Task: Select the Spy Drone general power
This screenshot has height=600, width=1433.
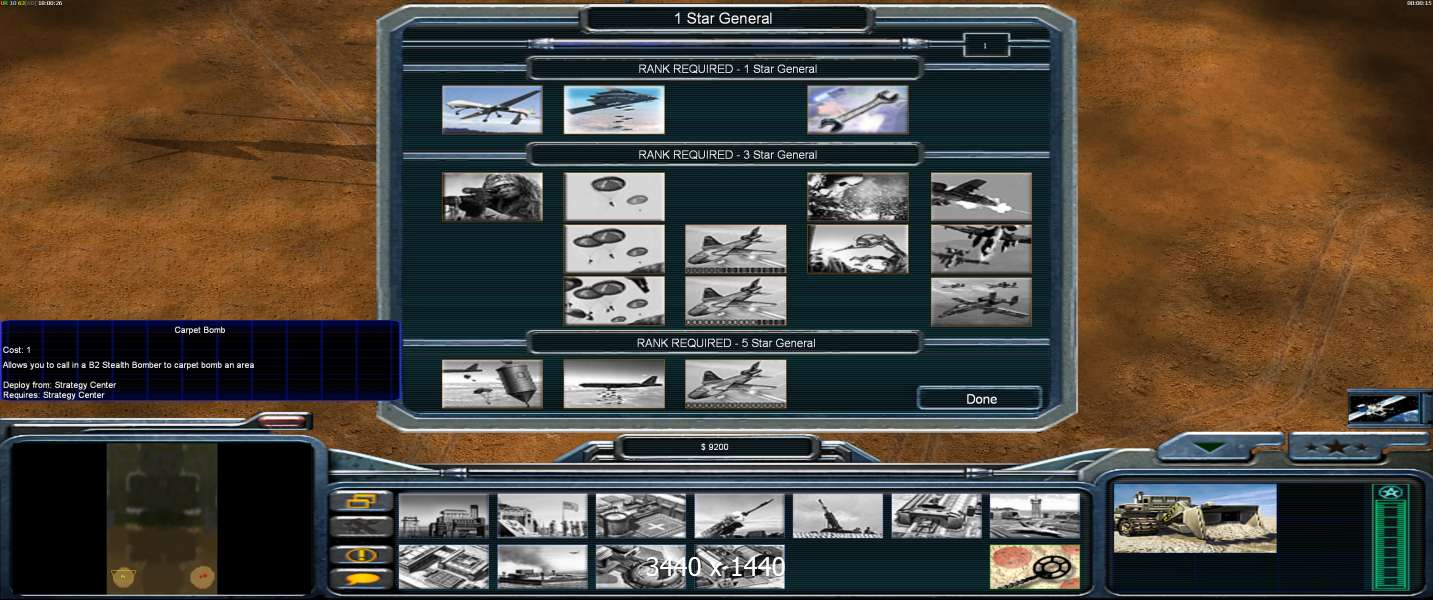Action: point(492,109)
